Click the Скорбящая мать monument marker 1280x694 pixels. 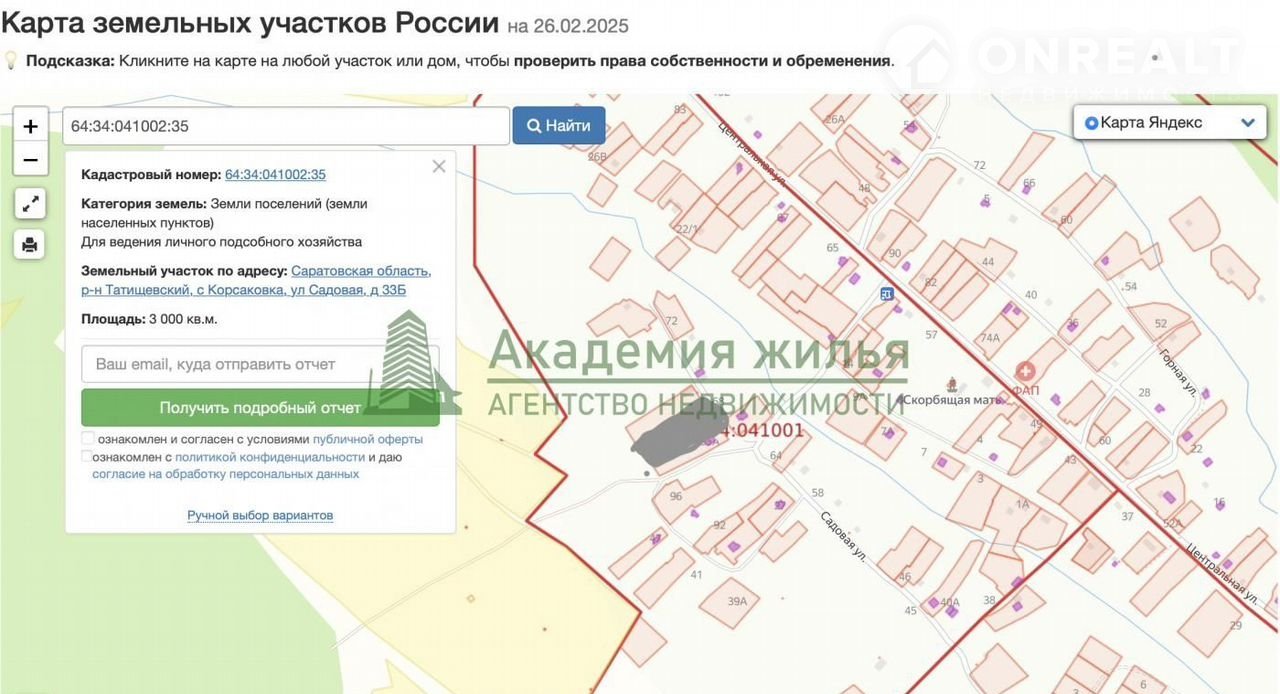[900, 400]
